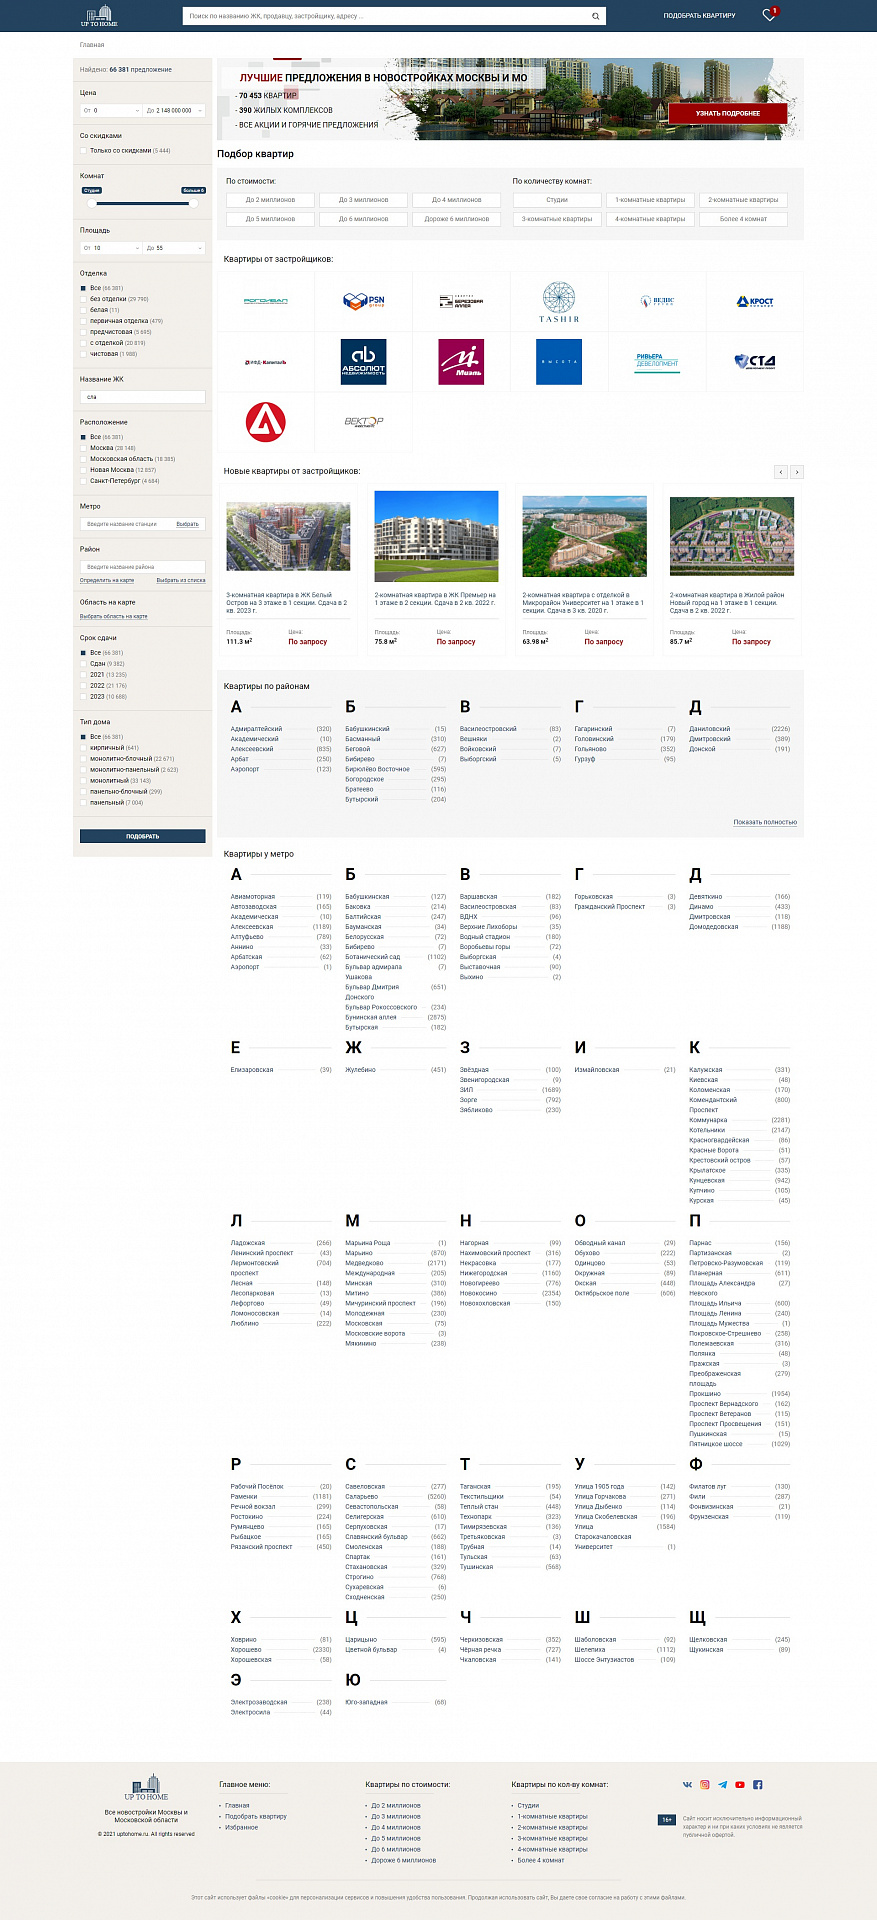The height and width of the screenshot is (1920, 877).
Task: Open area 'От 10' dropdown
Action: click(111, 247)
